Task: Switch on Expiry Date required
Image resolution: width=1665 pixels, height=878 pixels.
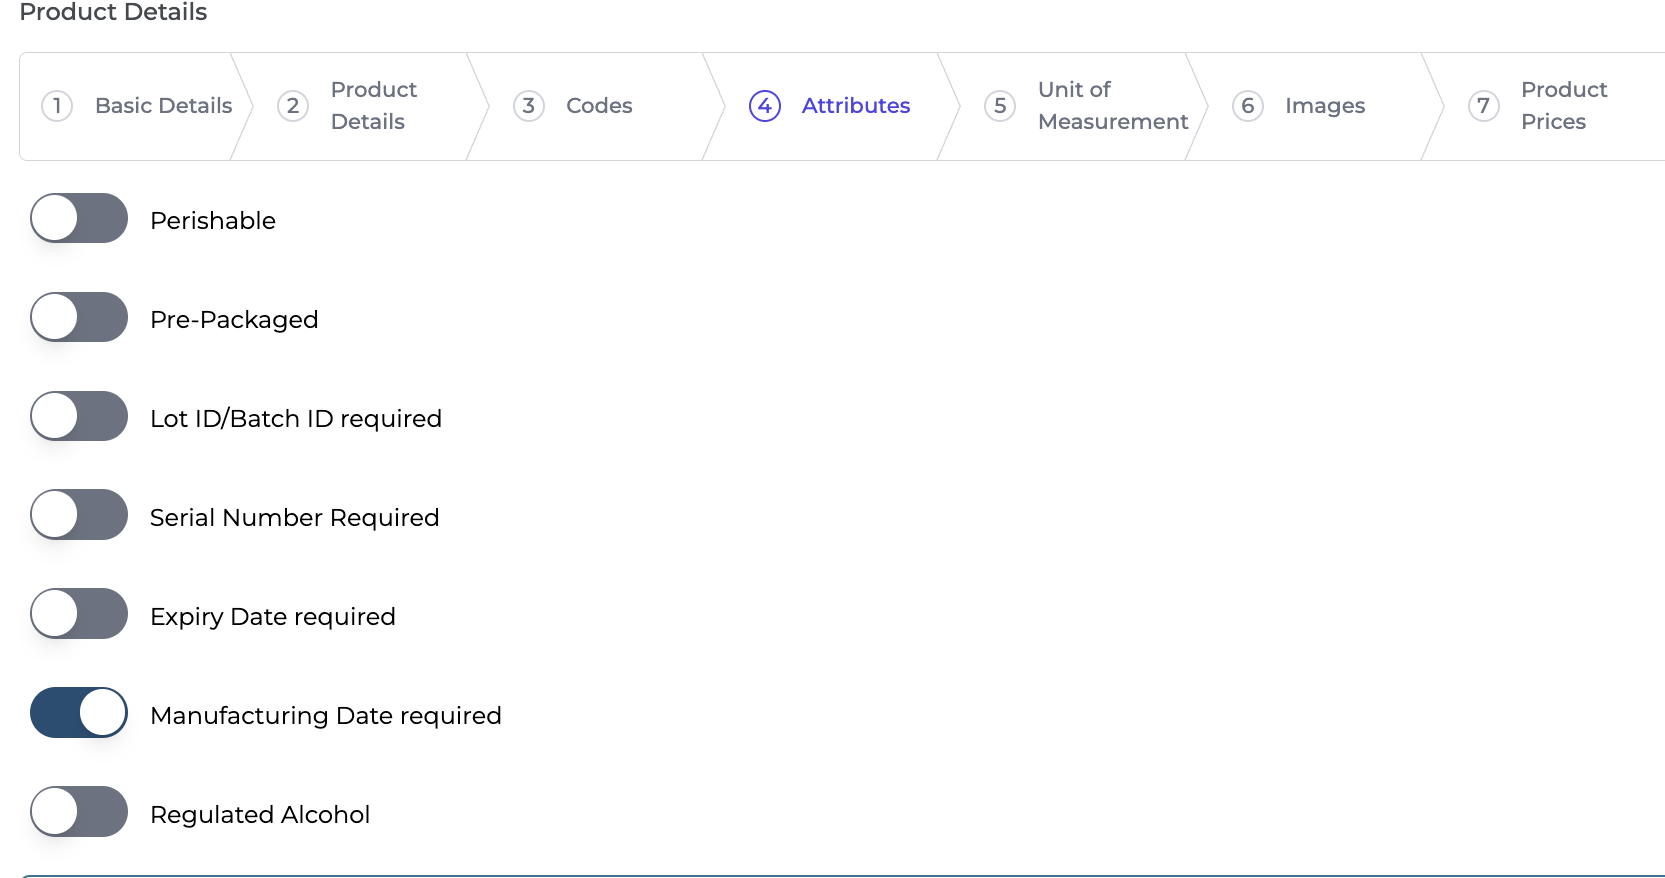Action: tap(79, 614)
